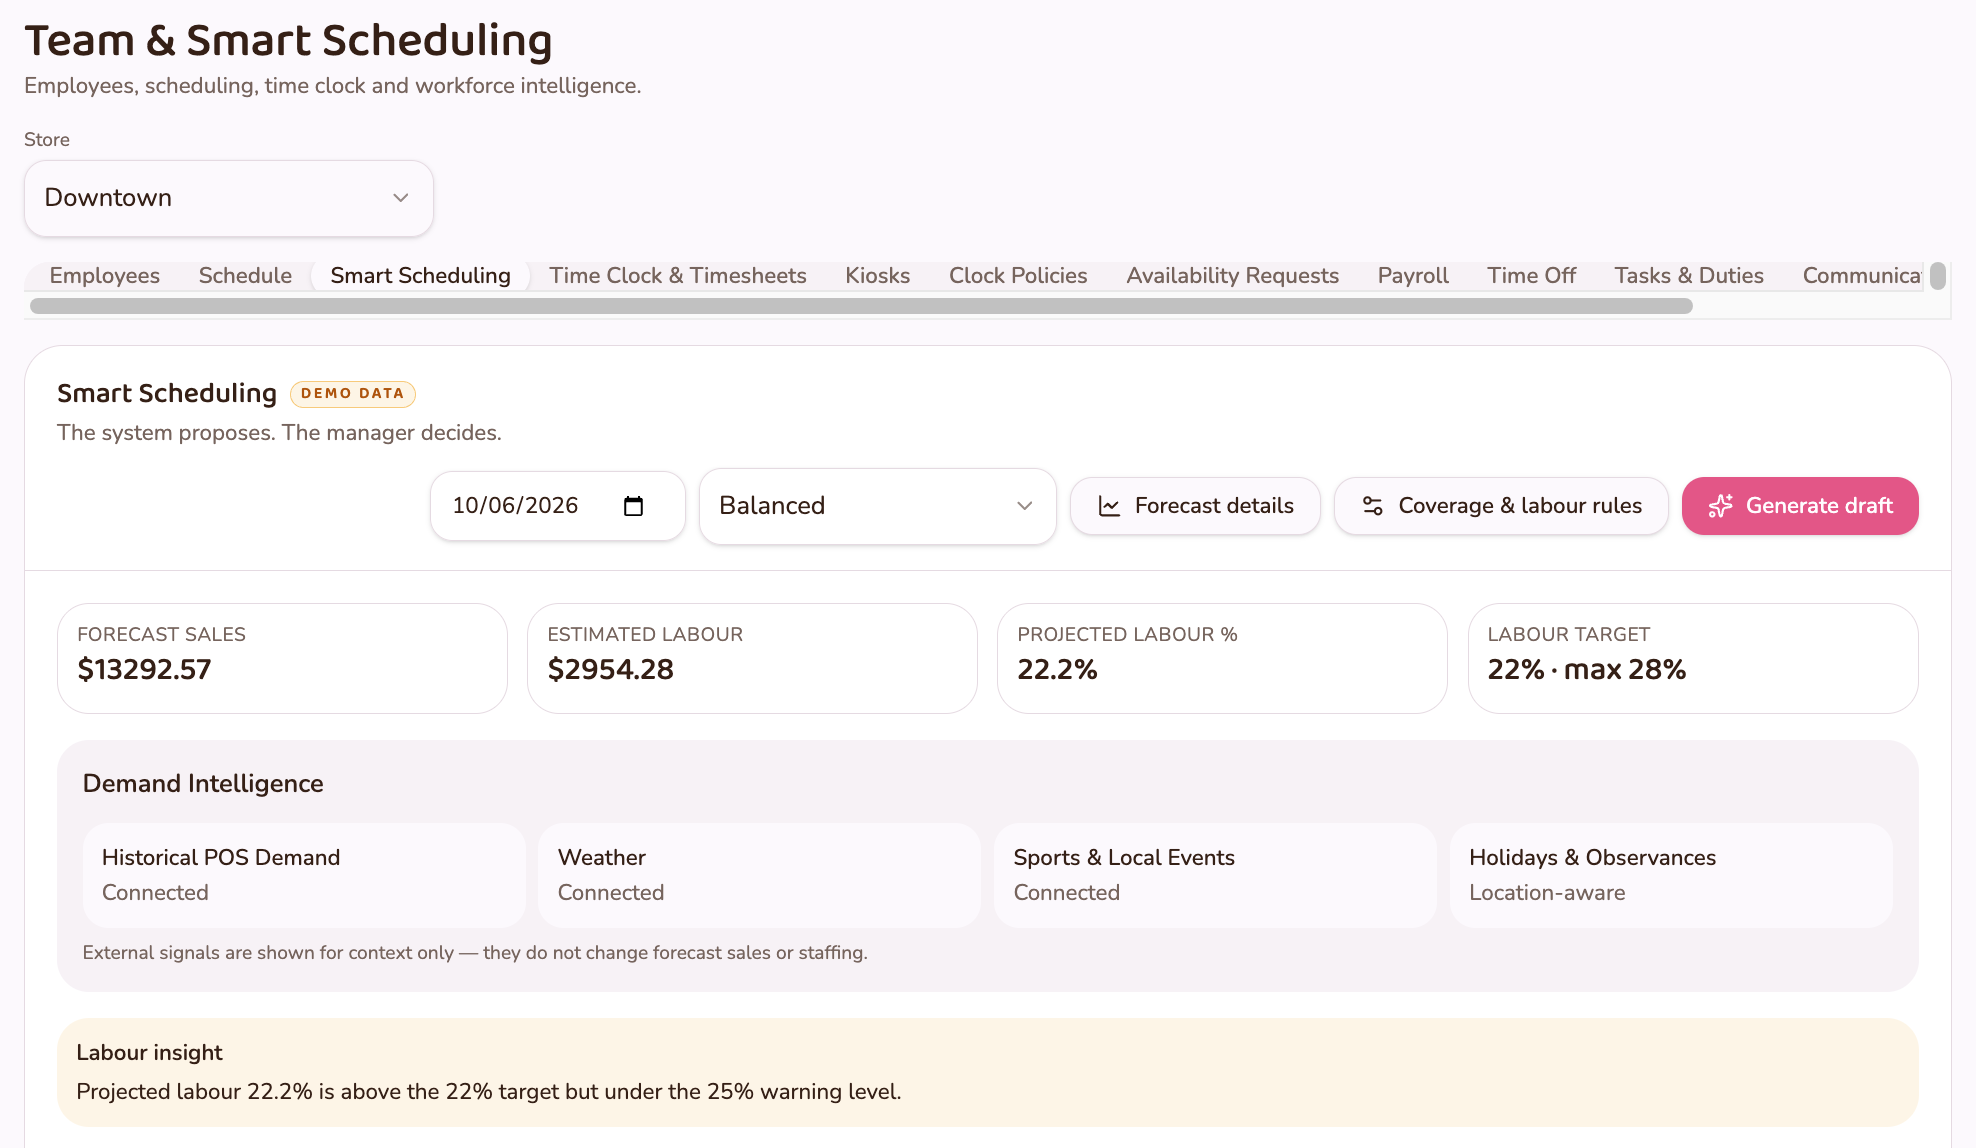
Task: Select the Weather Connected card
Action: (x=760, y=875)
